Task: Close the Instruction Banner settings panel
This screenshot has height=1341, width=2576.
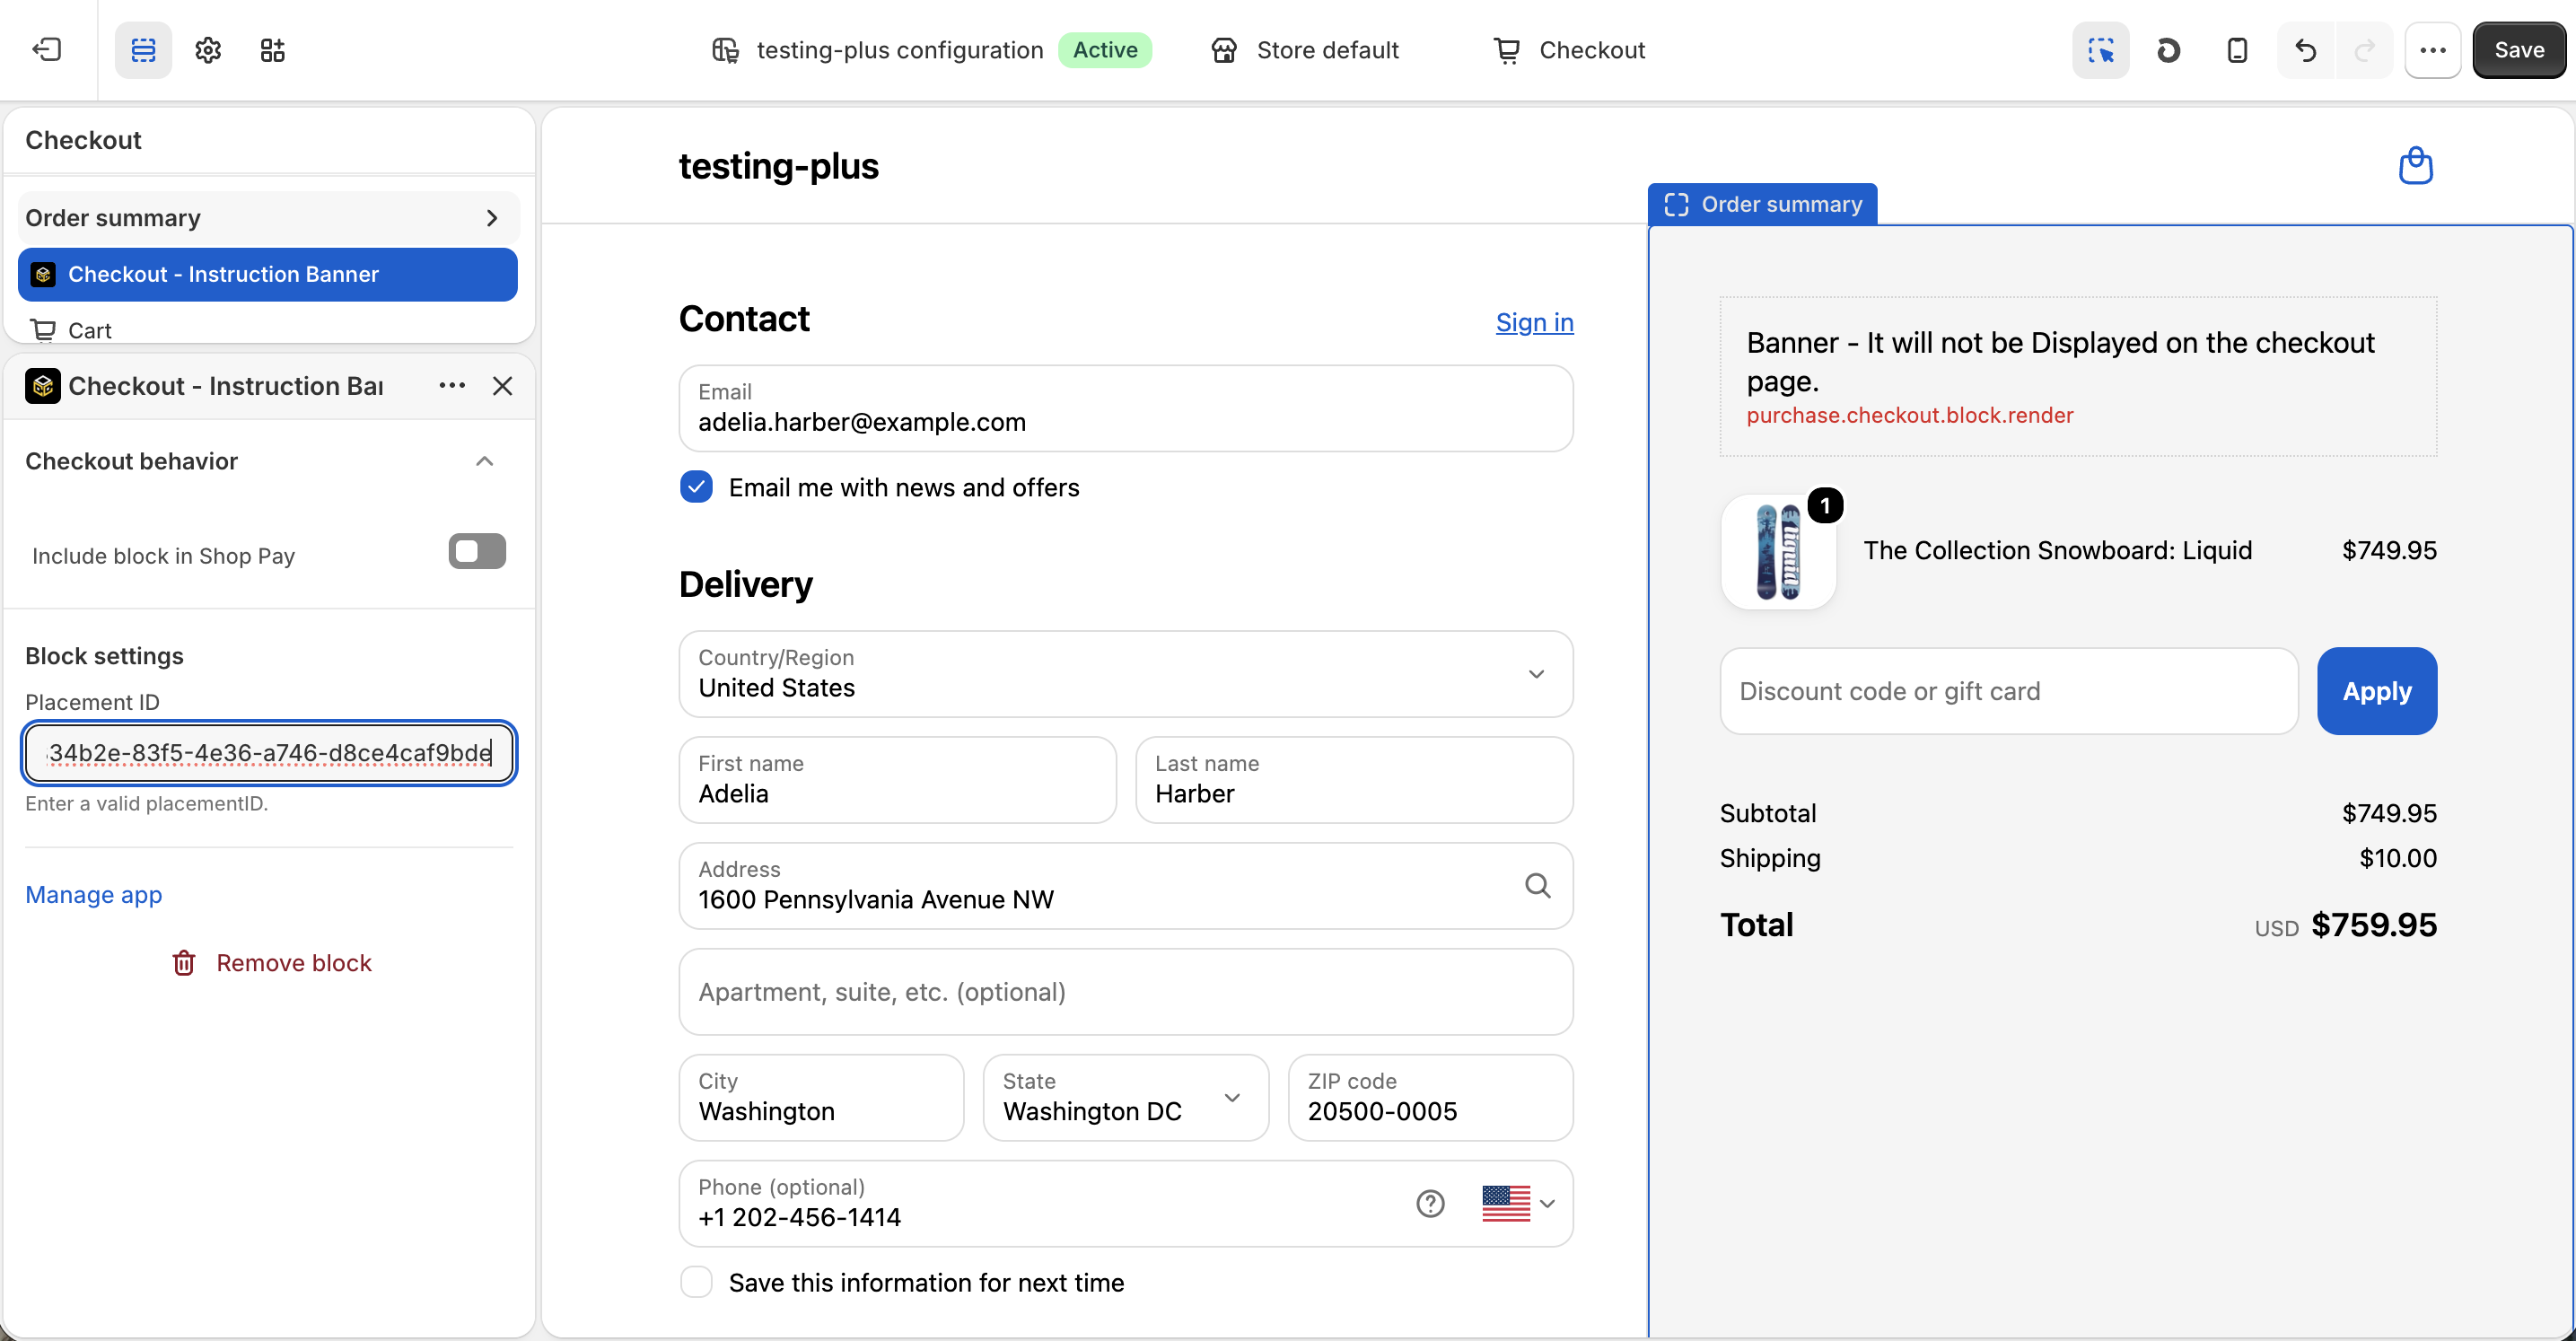Action: click(503, 386)
